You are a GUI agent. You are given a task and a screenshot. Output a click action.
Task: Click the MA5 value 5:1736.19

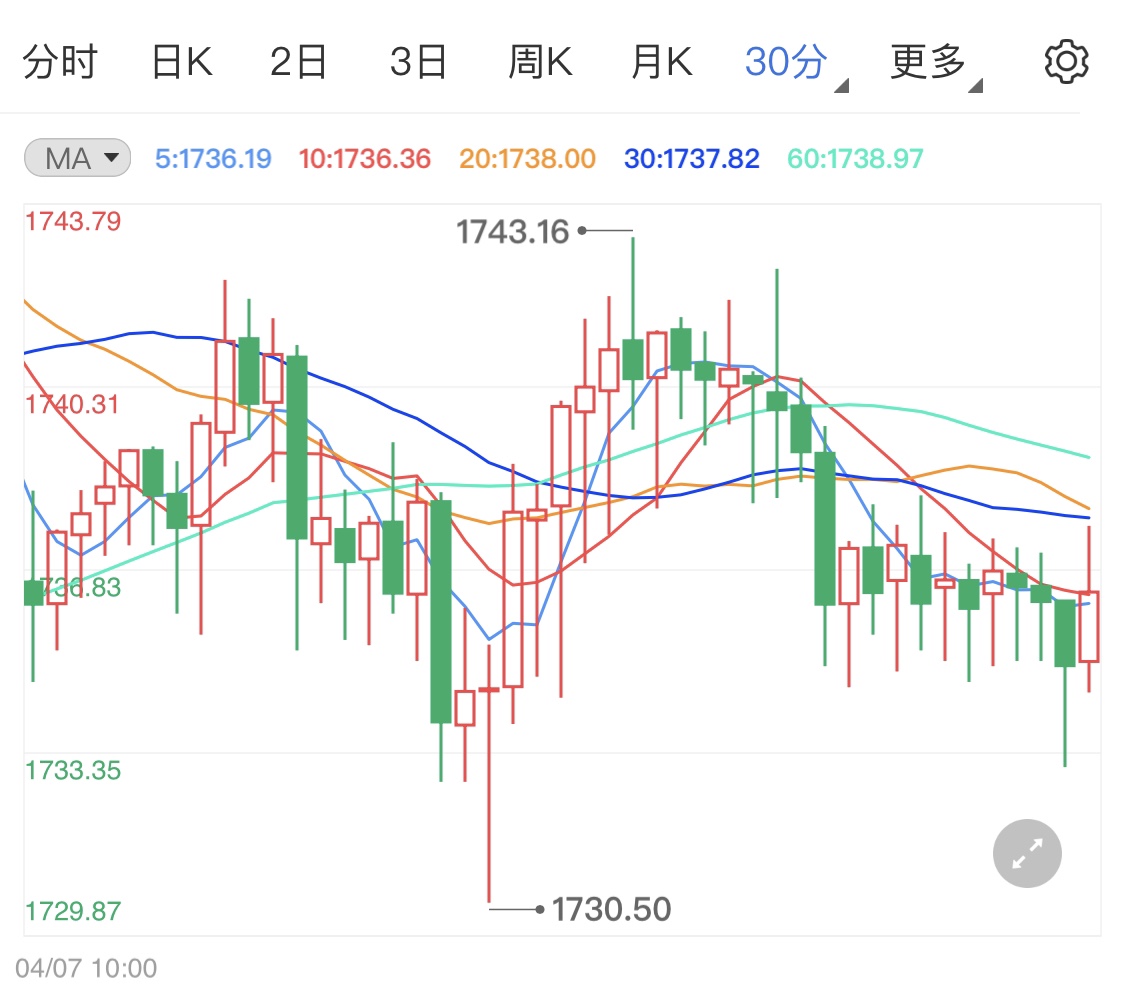[x=213, y=159]
